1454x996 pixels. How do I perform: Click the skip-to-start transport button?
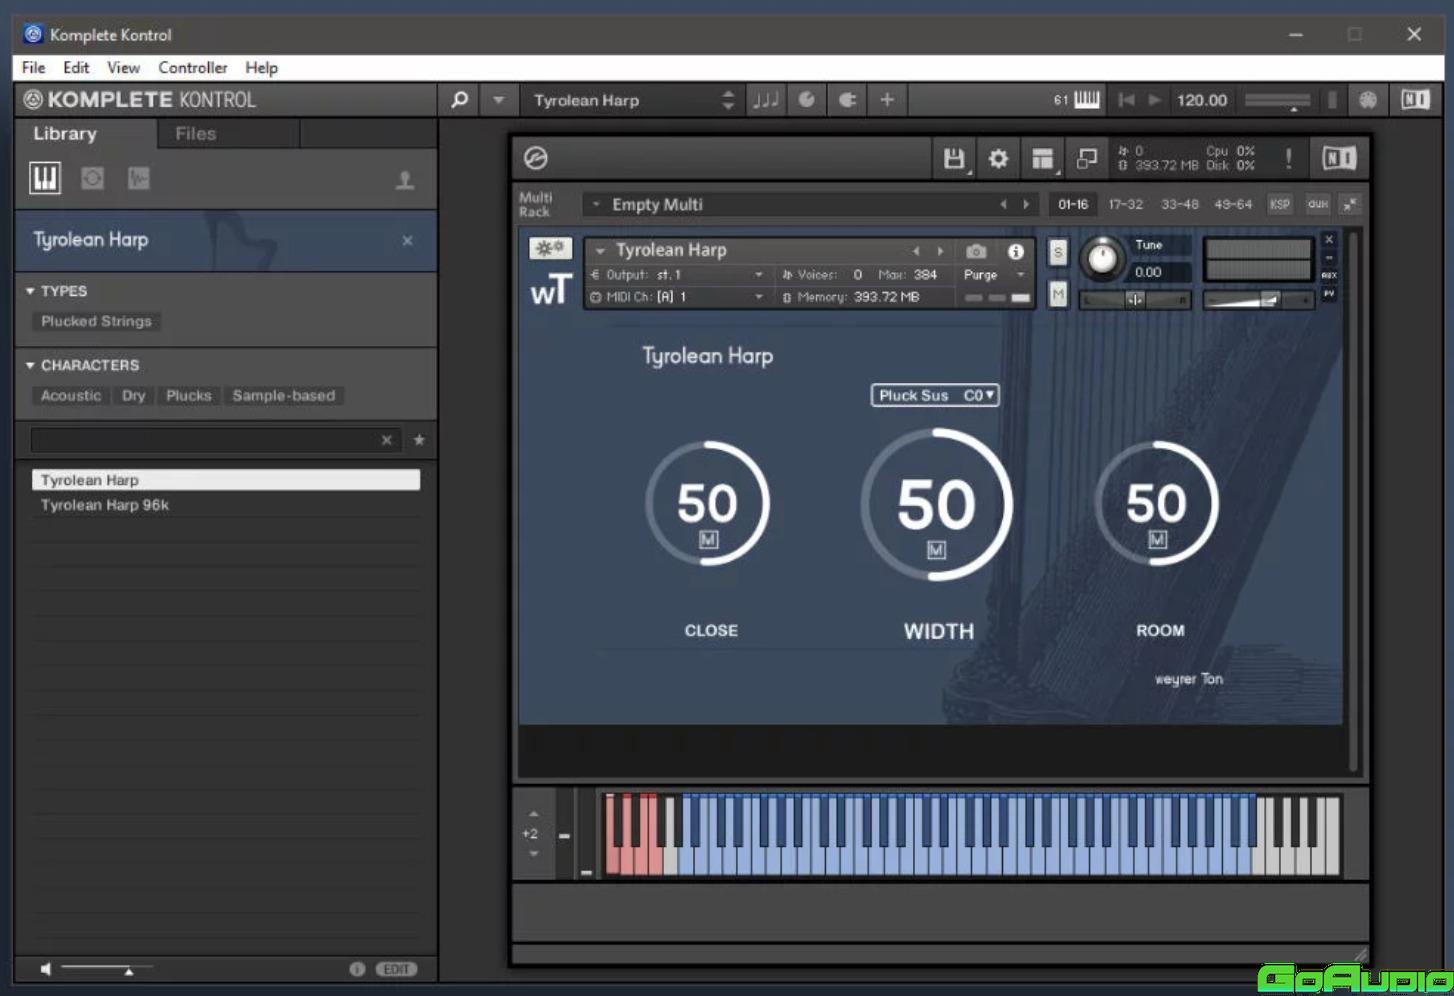pyautogui.click(x=1126, y=100)
